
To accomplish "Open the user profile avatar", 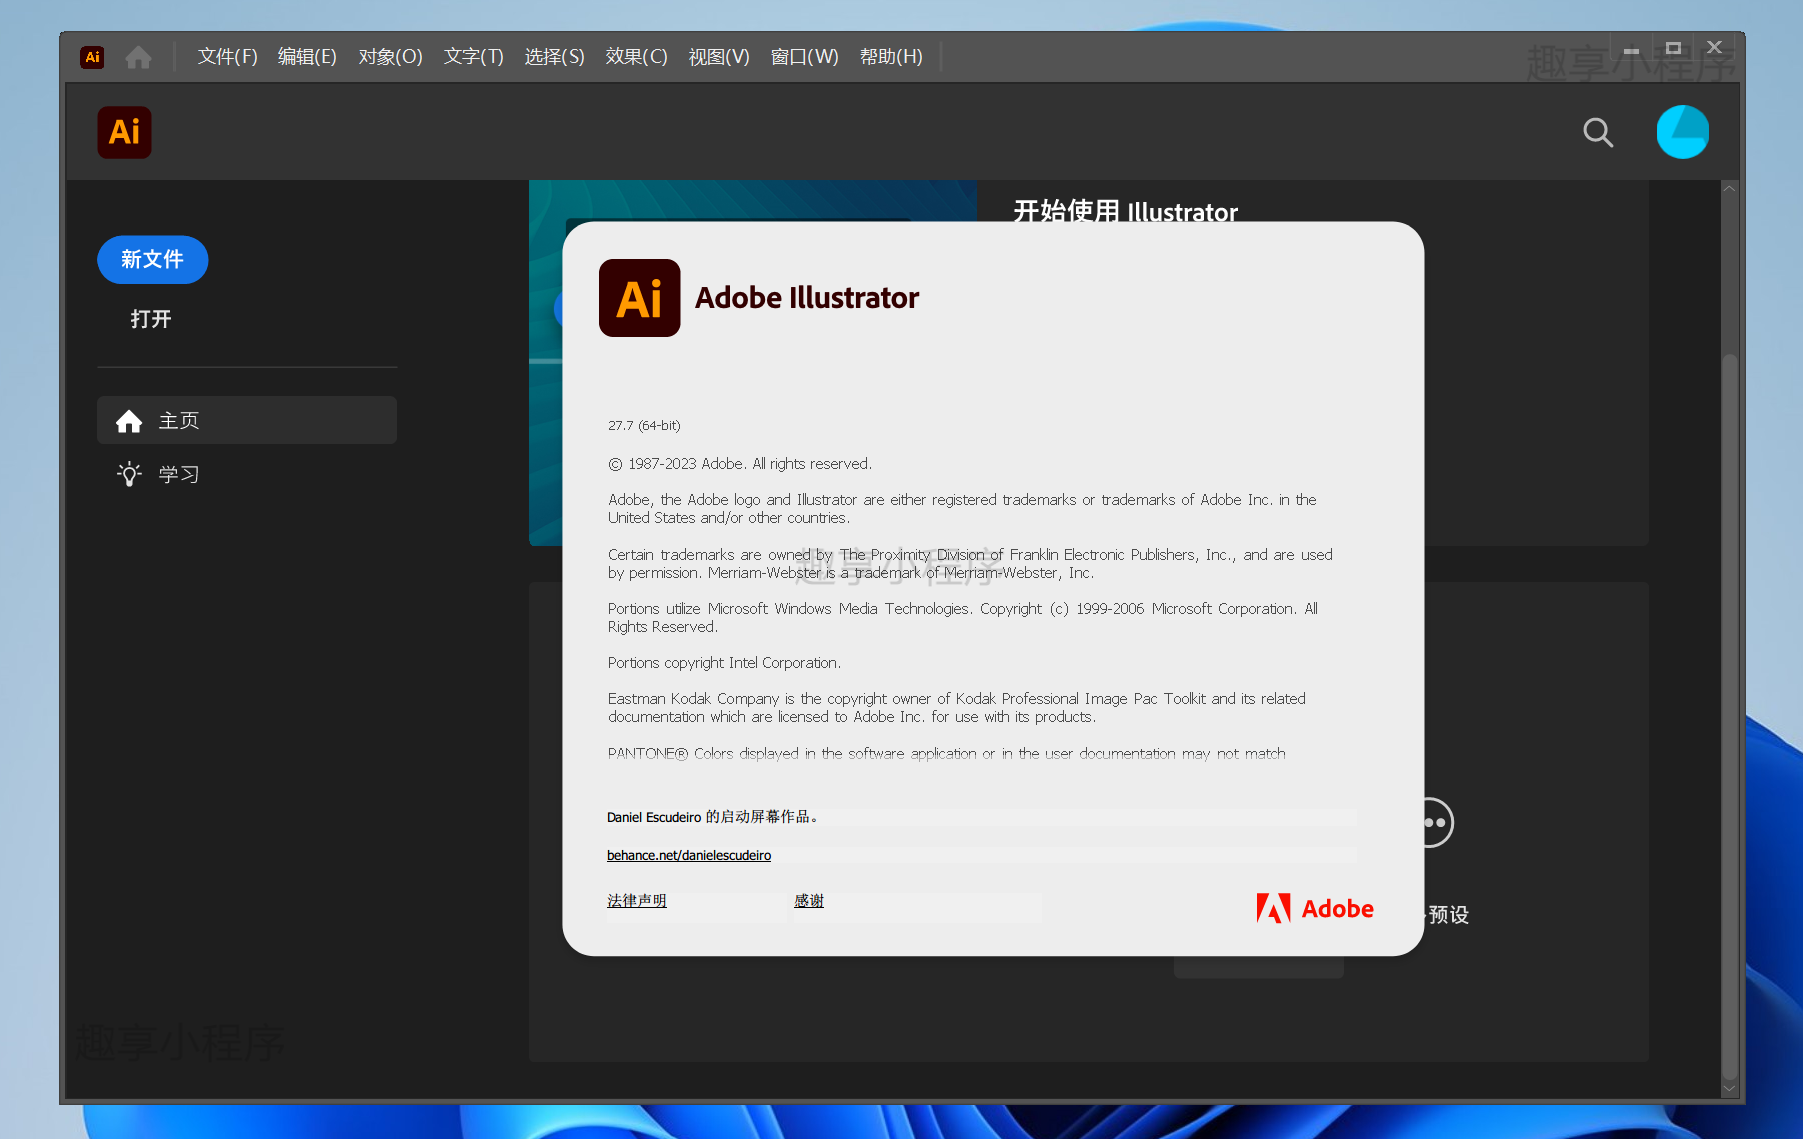I will coord(1683,132).
